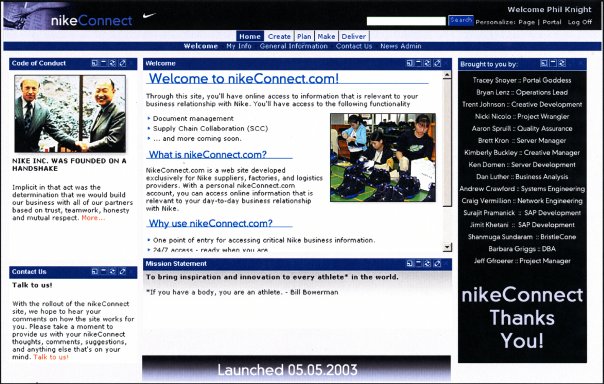Refresh the Welcome panel content
Screen dimensions: 604x384
tap(428, 63)
